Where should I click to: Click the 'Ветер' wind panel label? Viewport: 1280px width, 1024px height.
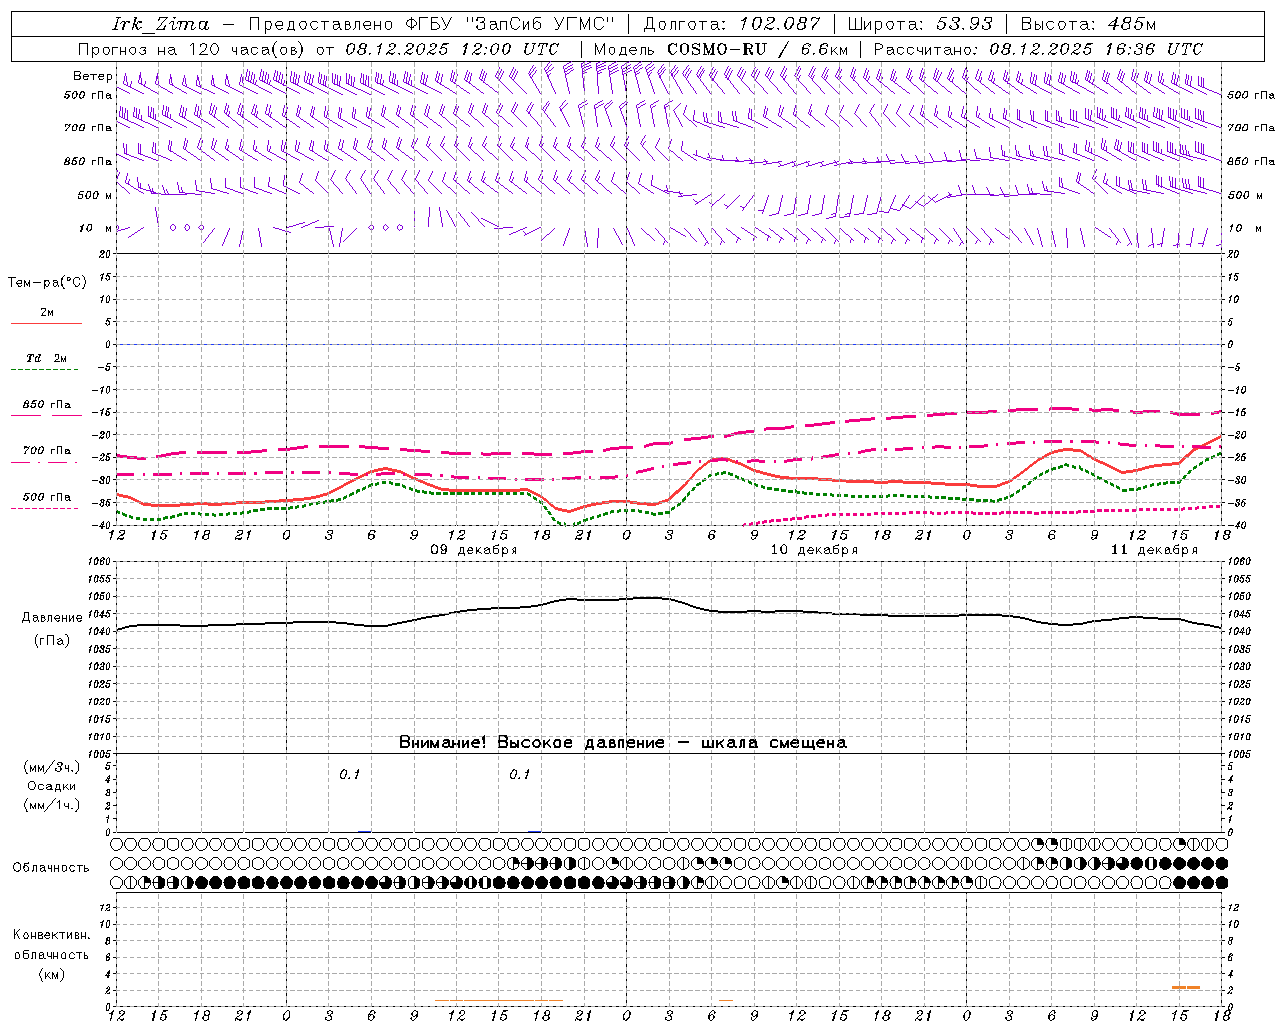(92, 76)
